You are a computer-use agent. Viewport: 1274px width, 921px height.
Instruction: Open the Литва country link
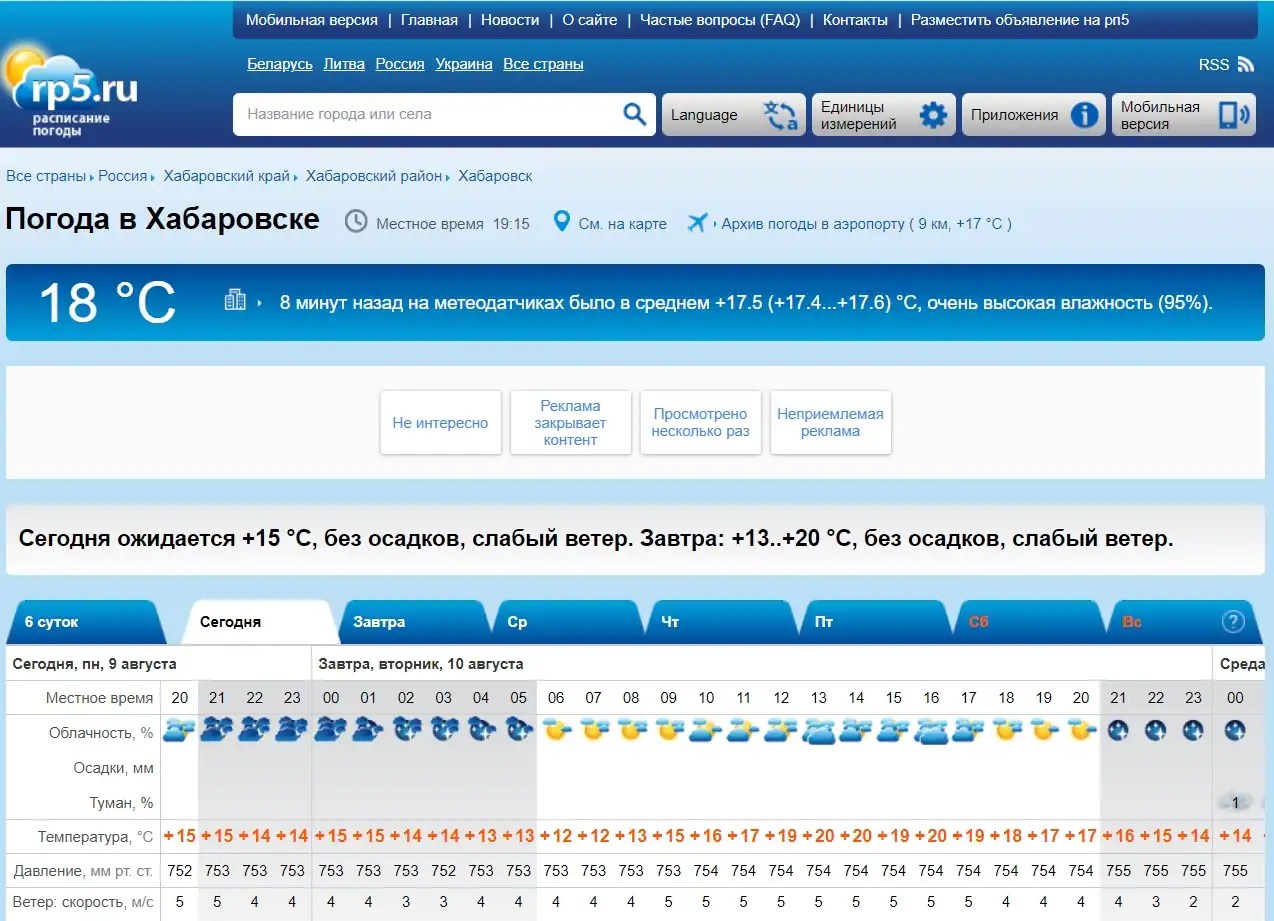click(344, 64)
